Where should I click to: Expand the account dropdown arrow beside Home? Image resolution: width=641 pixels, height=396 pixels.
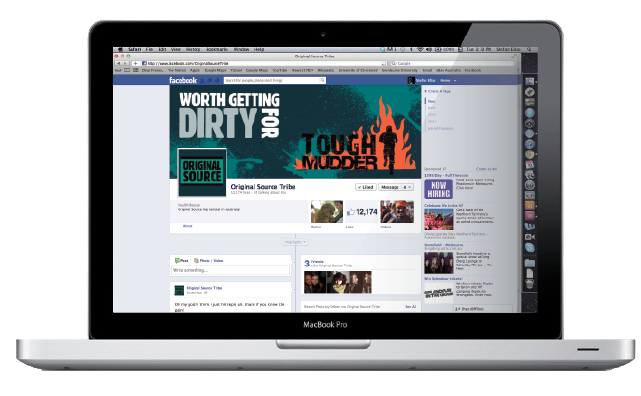455,81
